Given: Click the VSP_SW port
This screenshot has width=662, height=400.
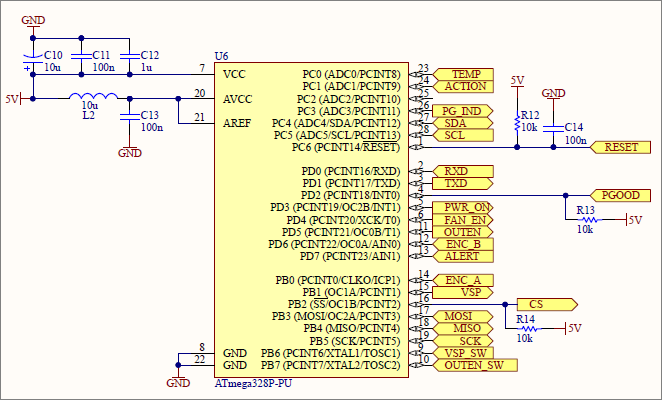Looking at the screenshot, I should coord(463,353).
